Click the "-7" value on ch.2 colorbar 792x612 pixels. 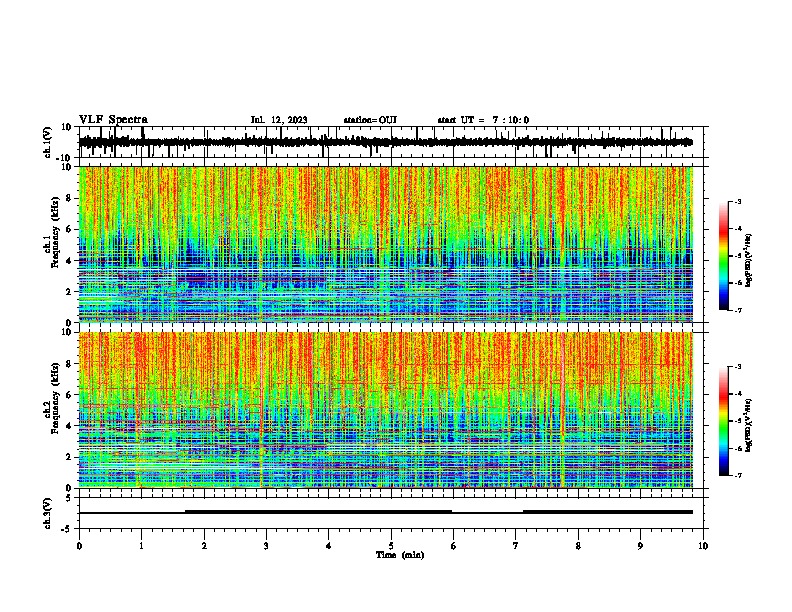pyautogui.click(x=738, y=475)
